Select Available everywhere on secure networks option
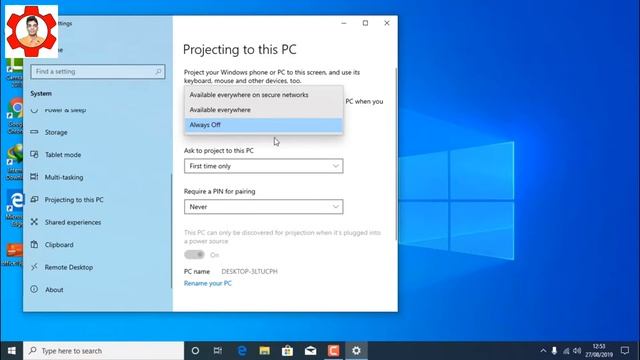This screenshot has width=640, height=360. point(263,95)
